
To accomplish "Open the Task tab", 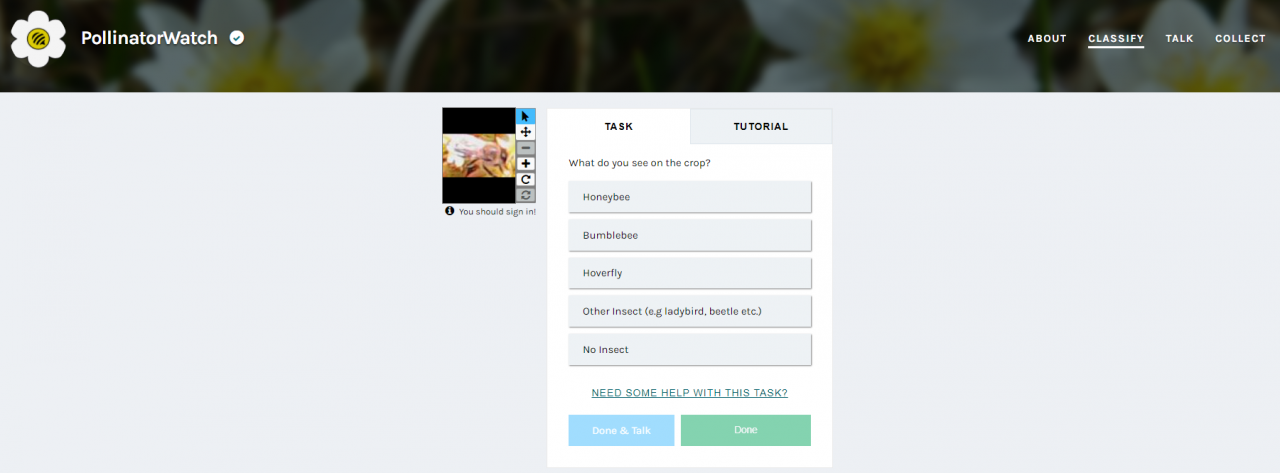I will 619,127.
